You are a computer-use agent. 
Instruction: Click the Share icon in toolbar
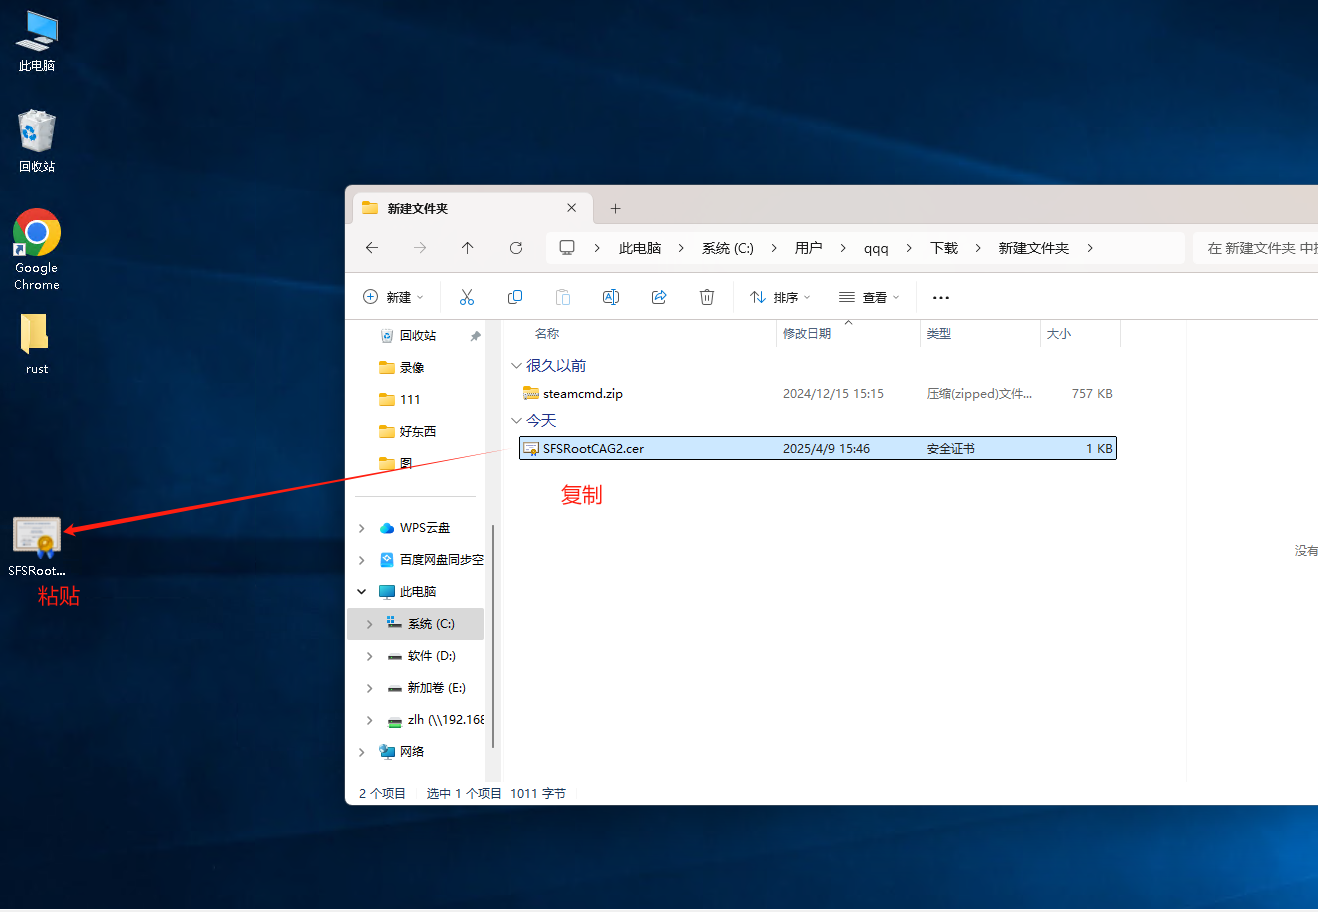[x=659, y=297]
